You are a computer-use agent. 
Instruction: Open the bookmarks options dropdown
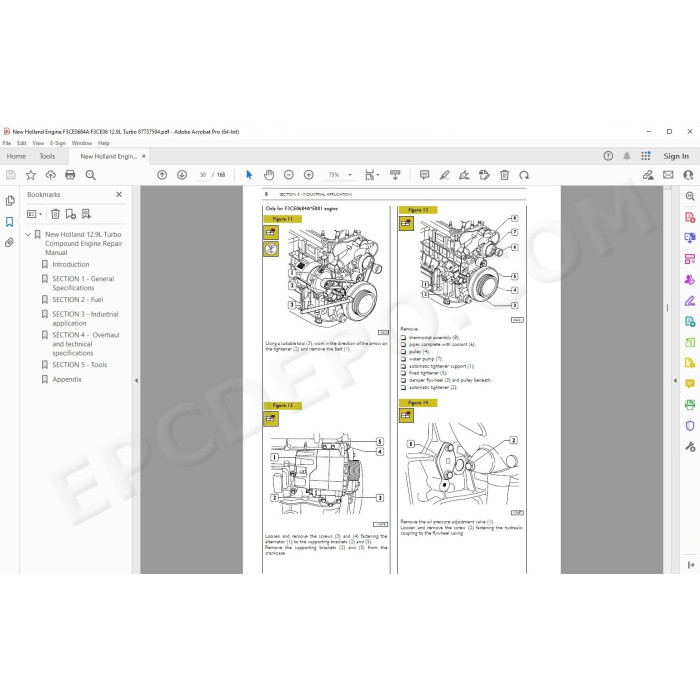click(34, 214)
